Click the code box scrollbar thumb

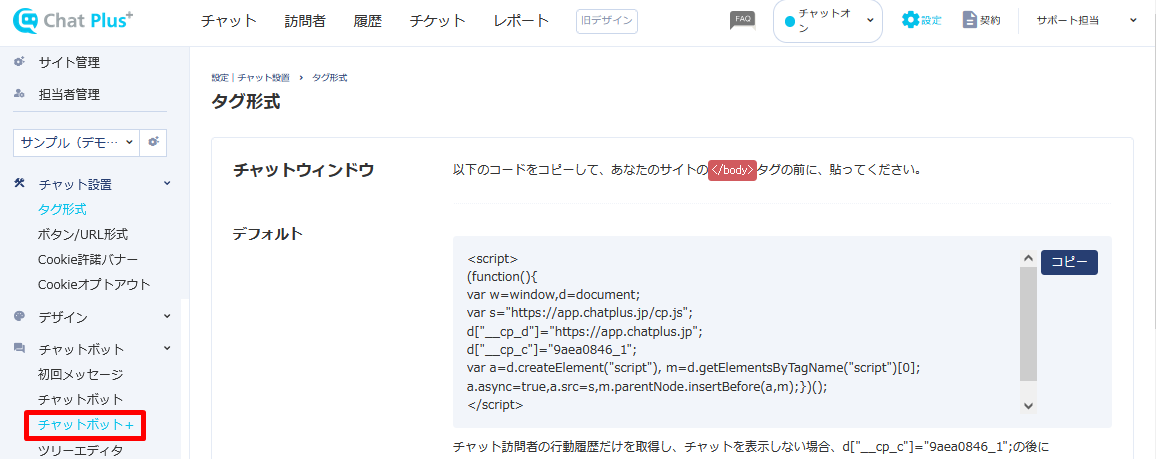pos(1028,324)
